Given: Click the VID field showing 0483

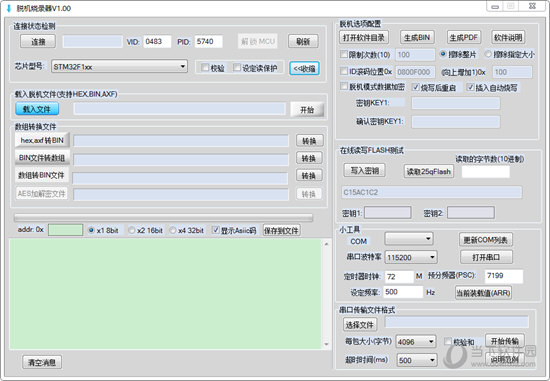Looking at the screenshot, I should point(157,41).
